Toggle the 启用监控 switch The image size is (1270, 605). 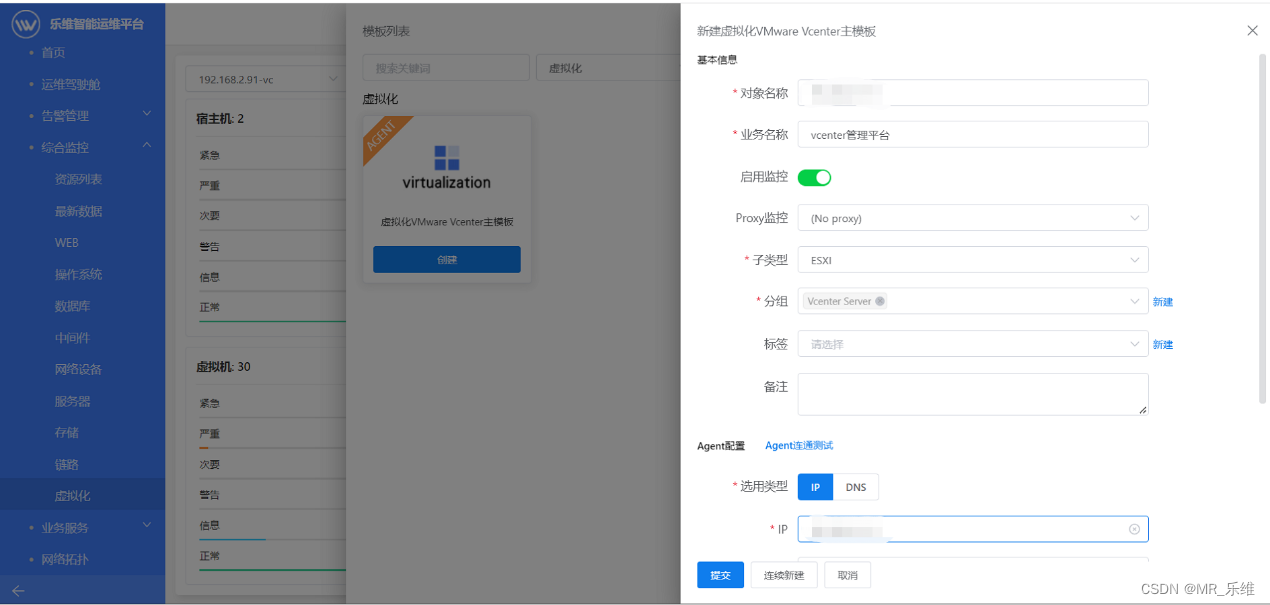pos(815,177)
